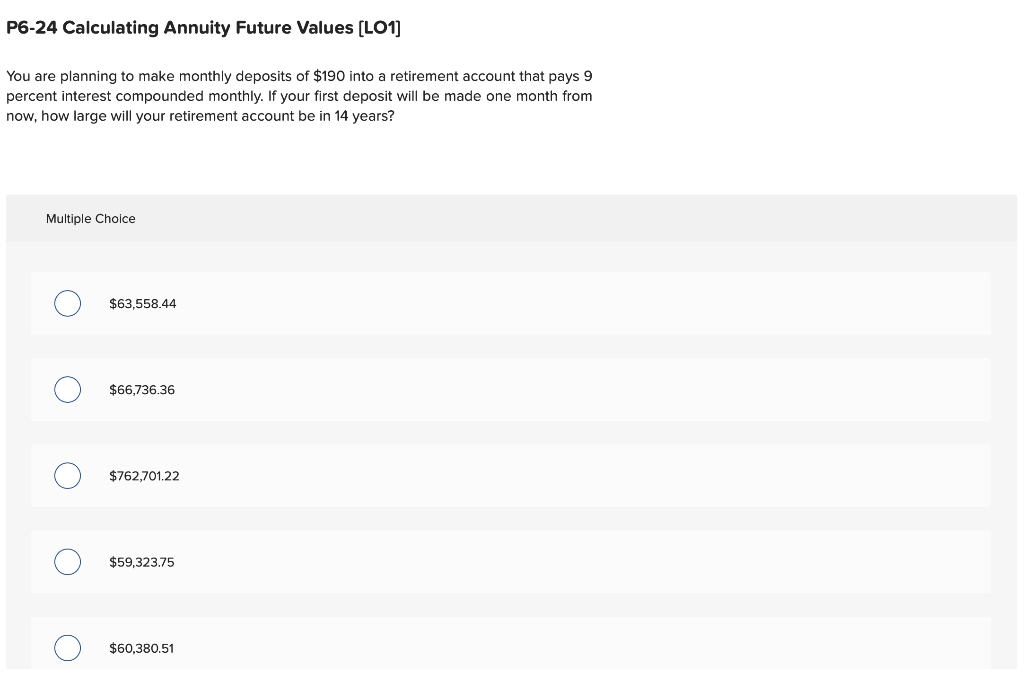Choose the third answer option row
The image size is (1024, 683).
[511, 475]
